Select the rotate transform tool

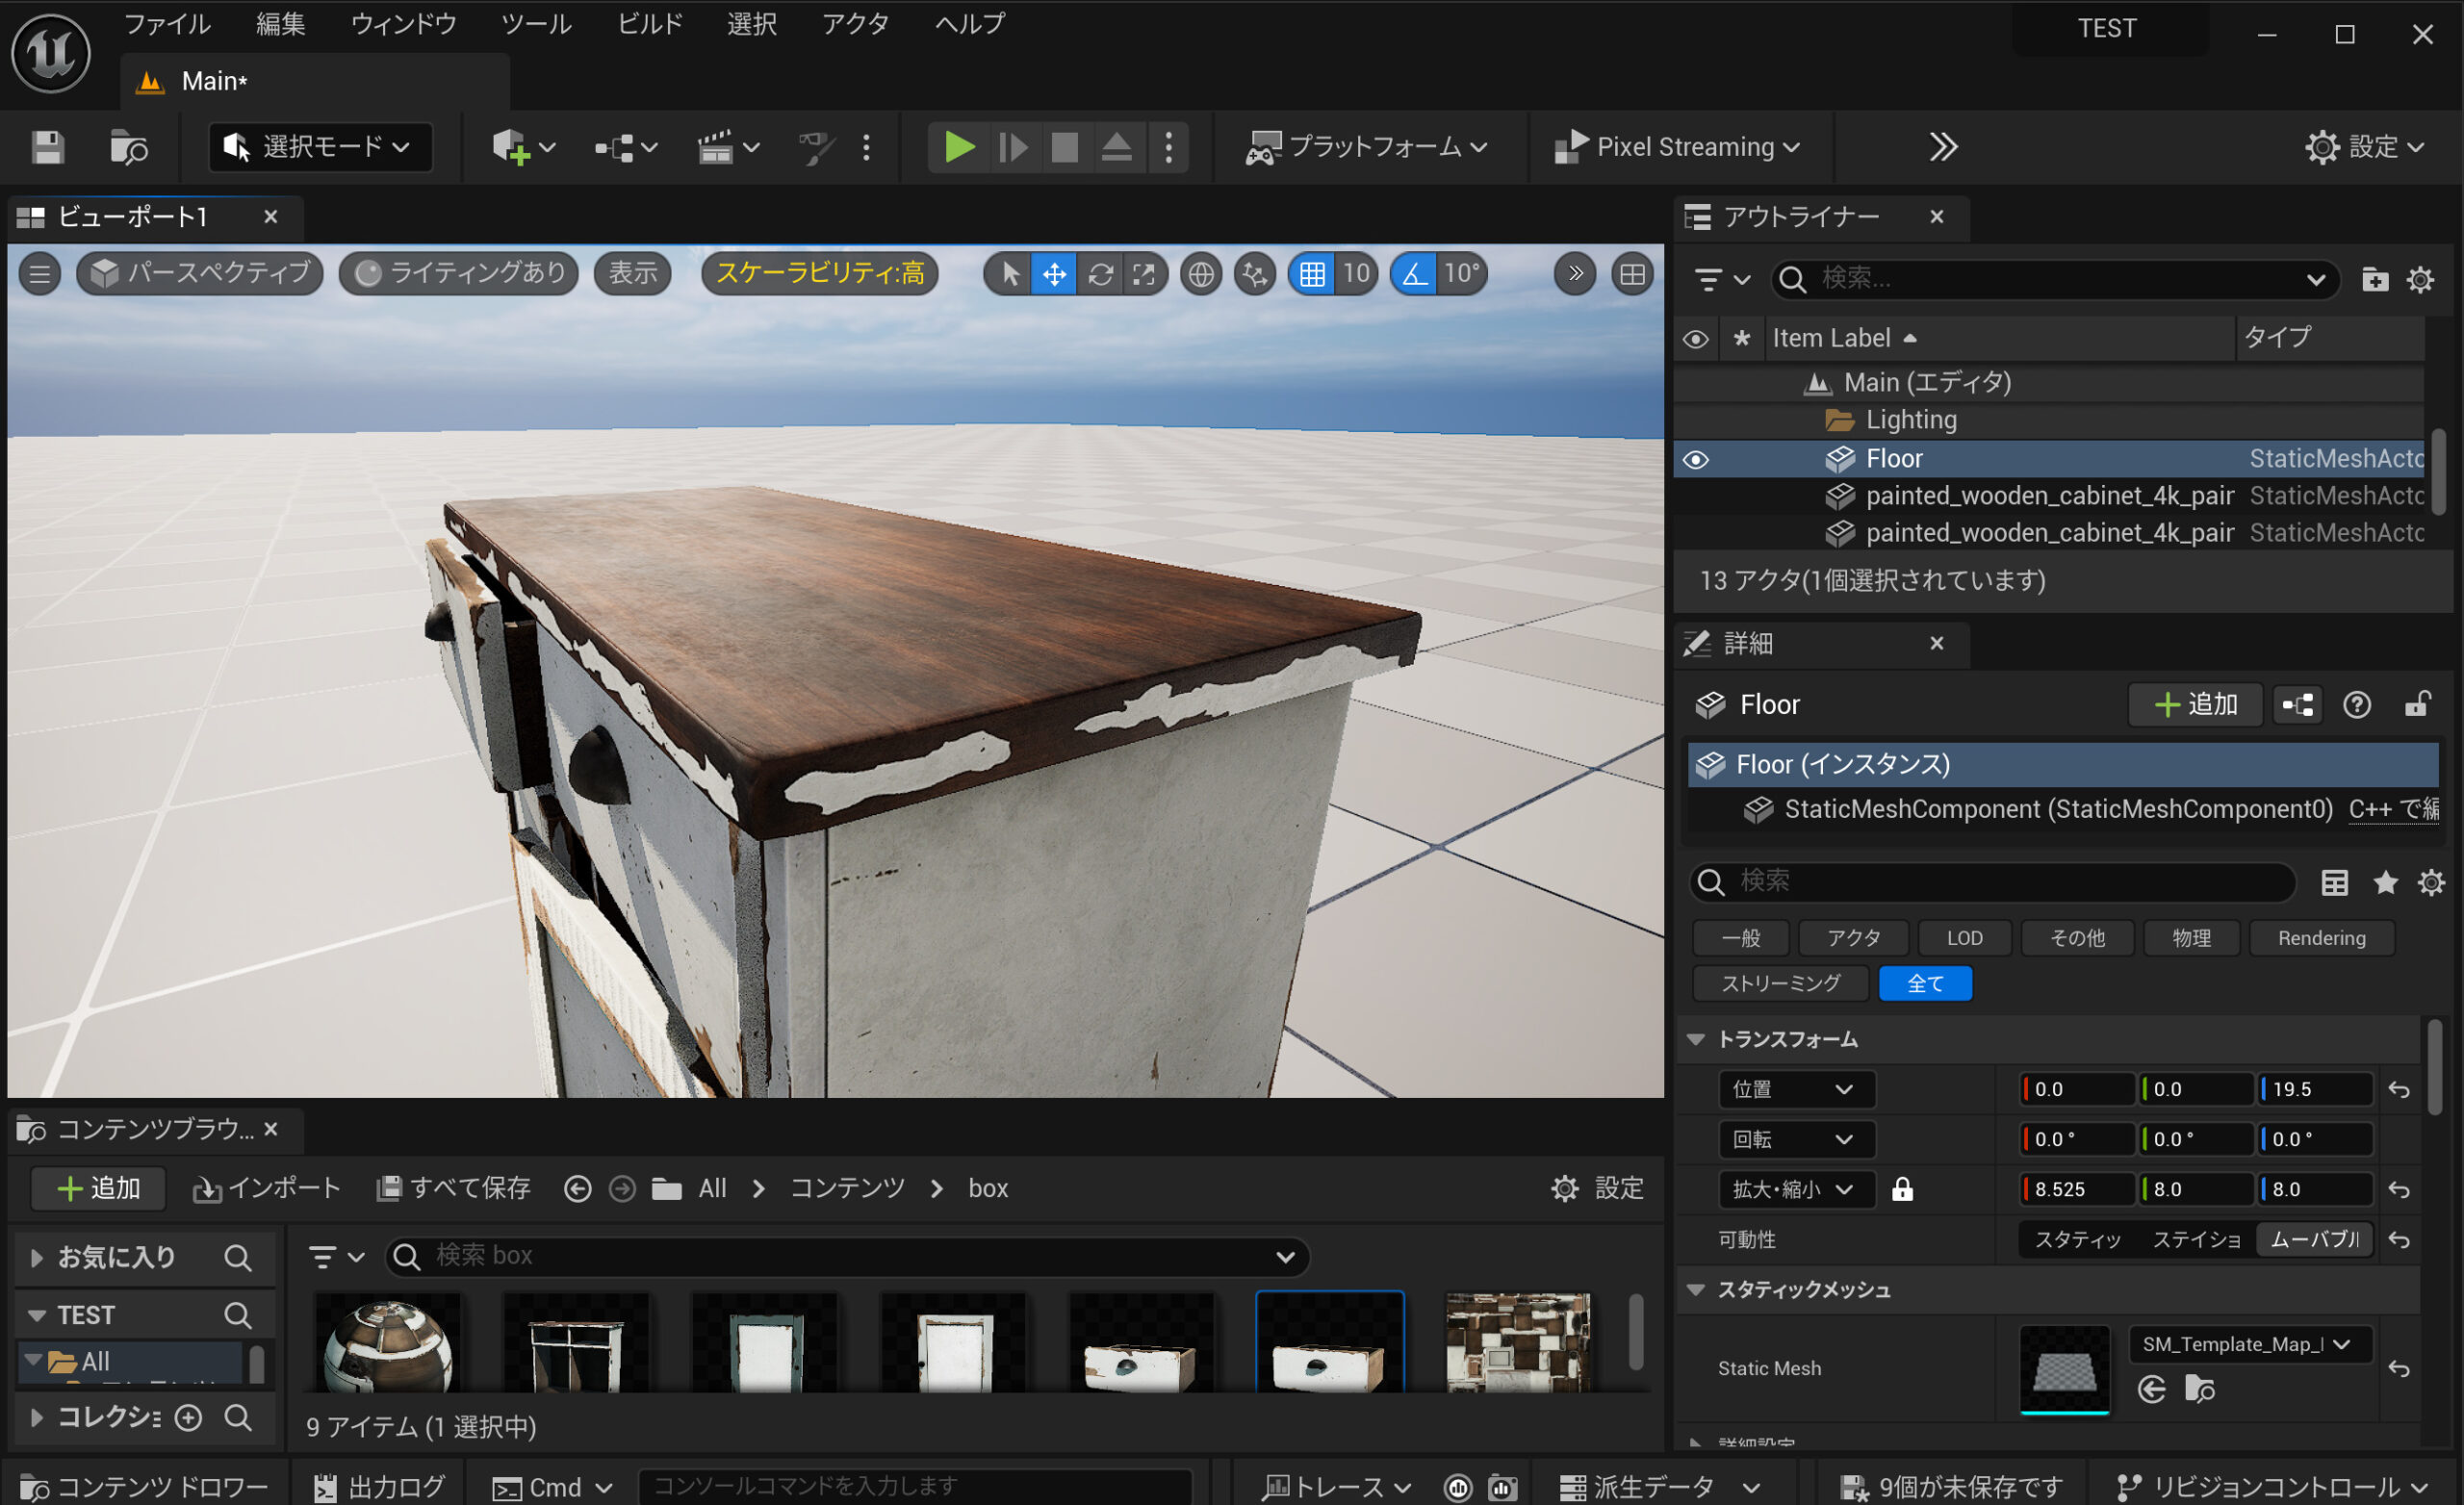point(1100,274)
